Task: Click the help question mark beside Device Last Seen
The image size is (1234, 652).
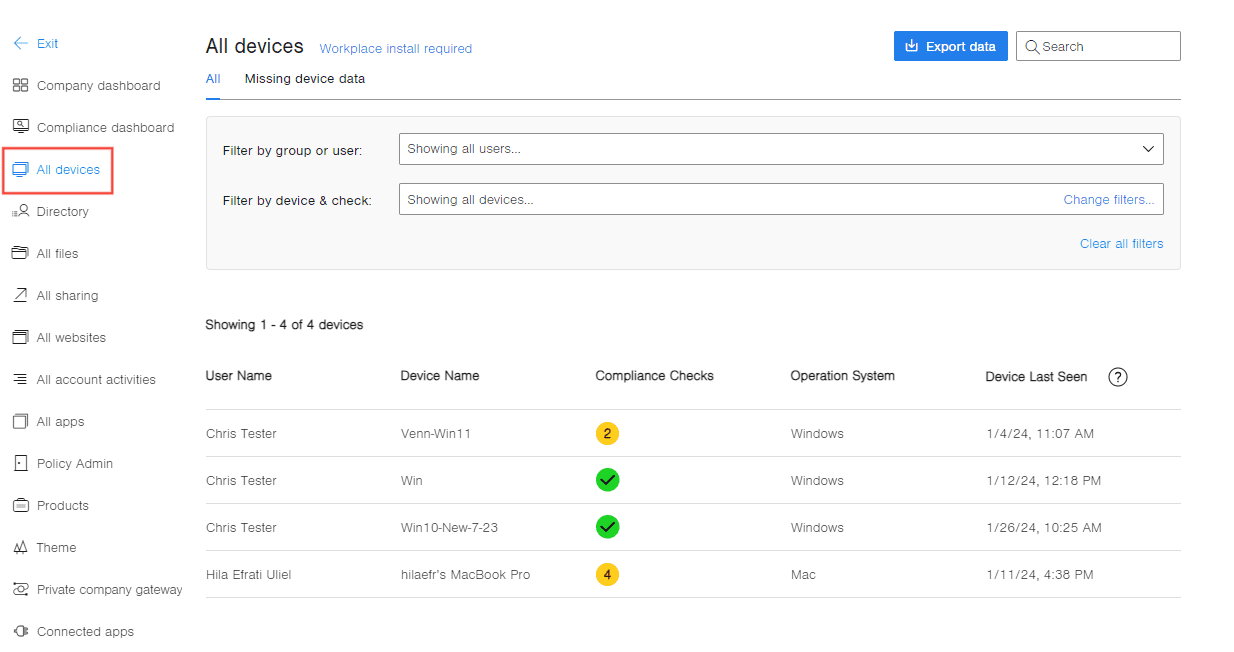Action: (1118, 377)
